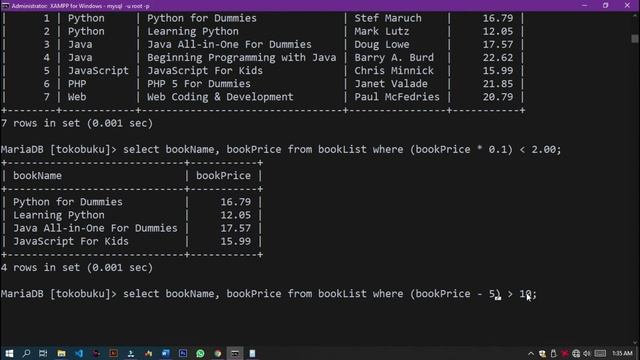This screenshot has height=360, width=640.
Task: Launch Visual Studio Code from taskbar
Action: (79, 353)
